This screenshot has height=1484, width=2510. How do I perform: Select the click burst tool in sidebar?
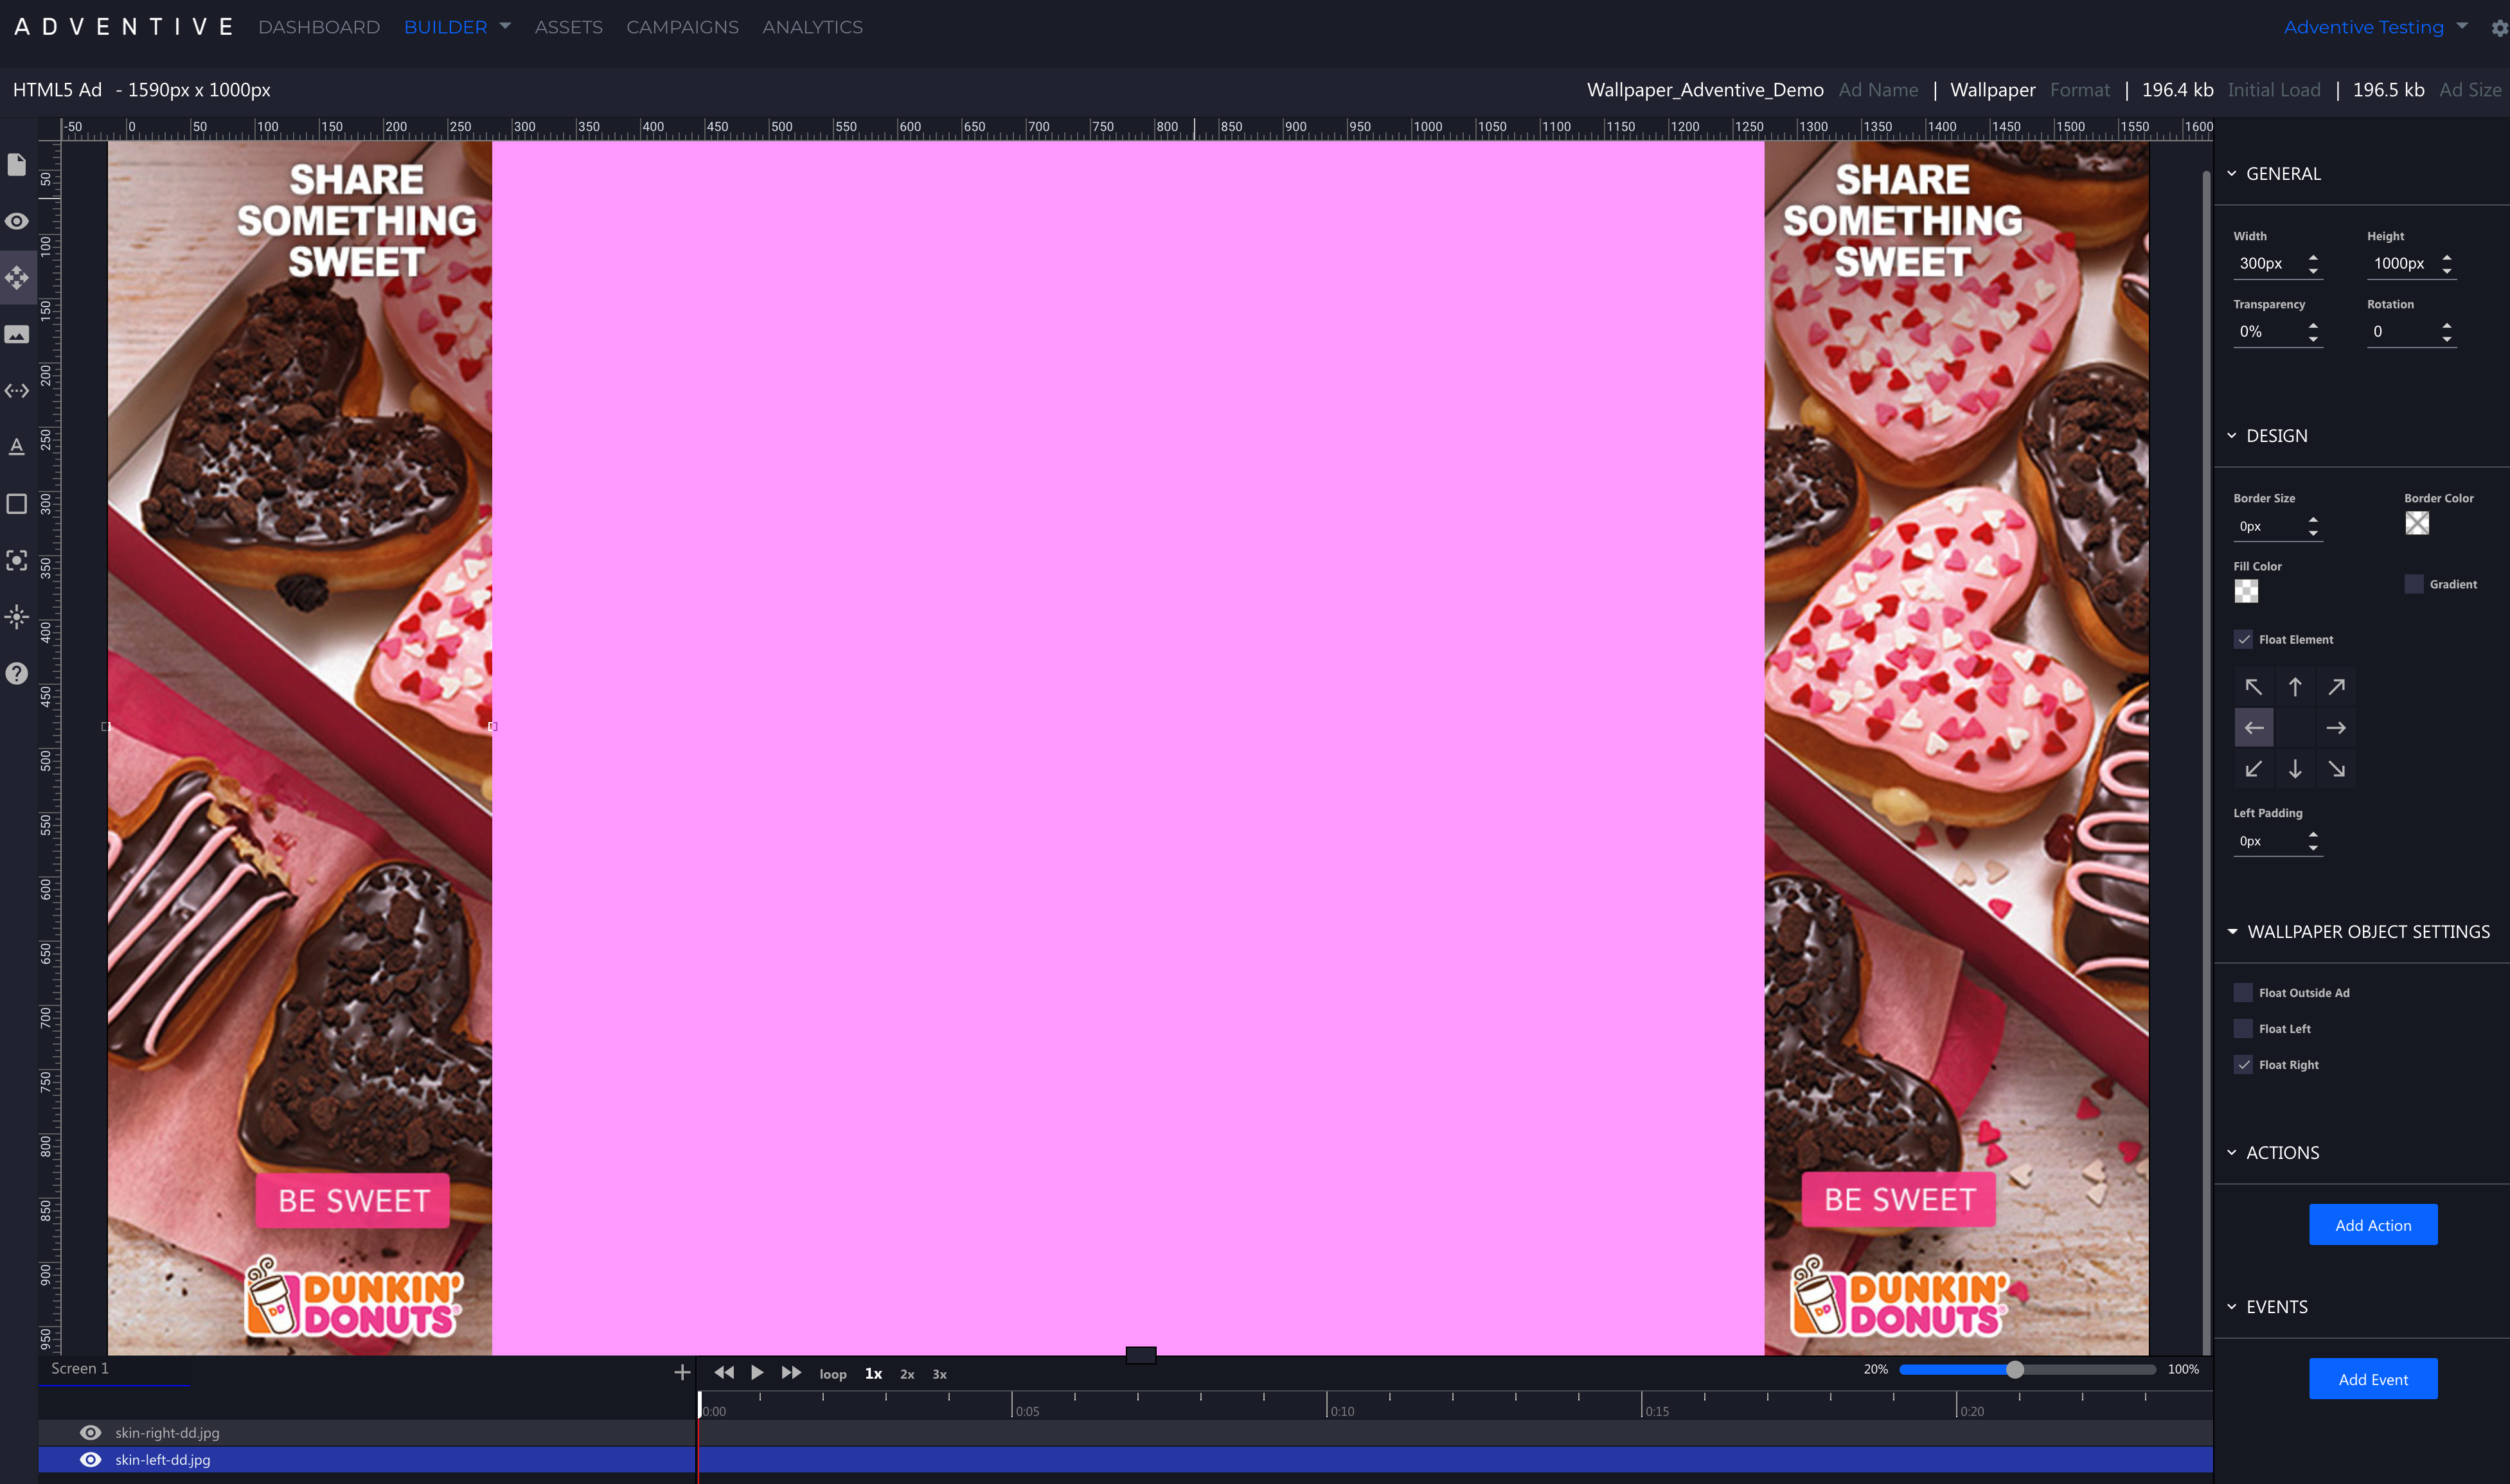(17, 617)
